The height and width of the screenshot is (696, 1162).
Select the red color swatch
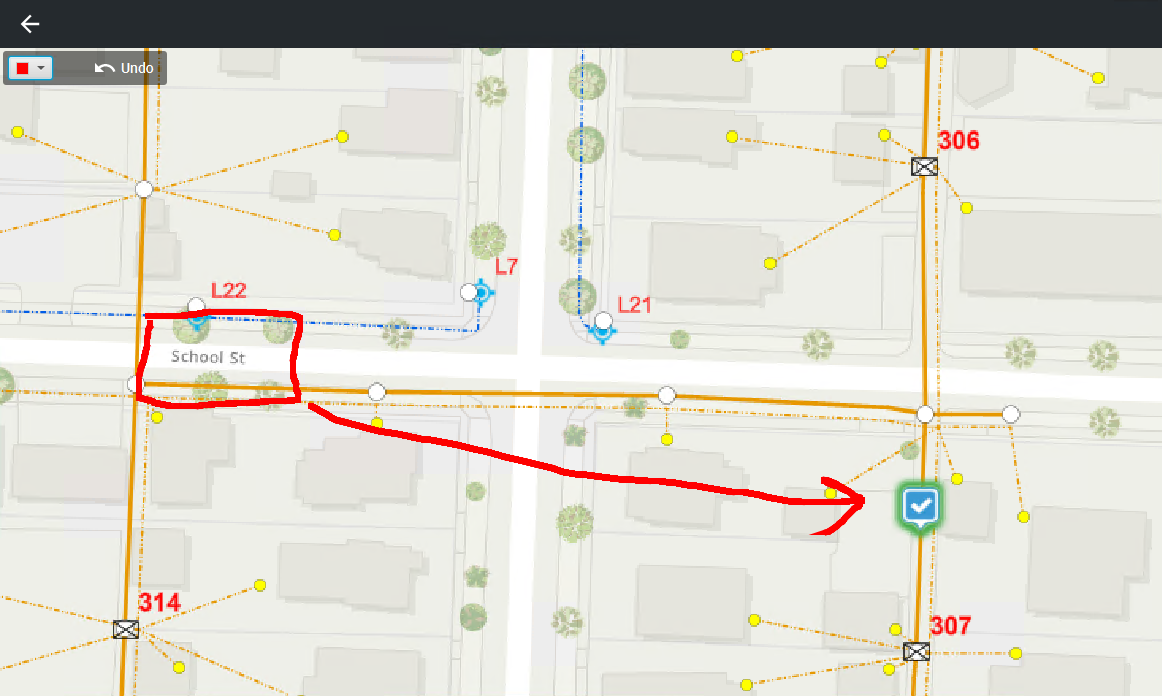(x=22, y=68)
